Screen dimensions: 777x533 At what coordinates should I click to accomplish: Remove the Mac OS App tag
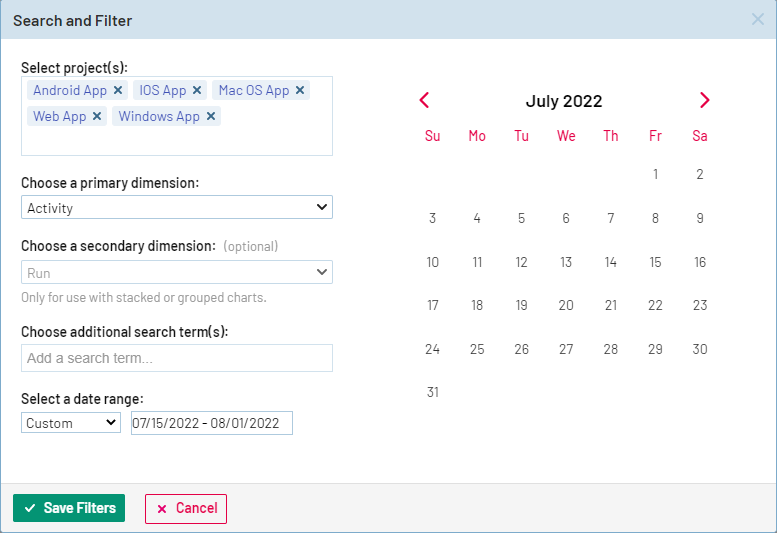pyautogui.click(x=300, y=90)
